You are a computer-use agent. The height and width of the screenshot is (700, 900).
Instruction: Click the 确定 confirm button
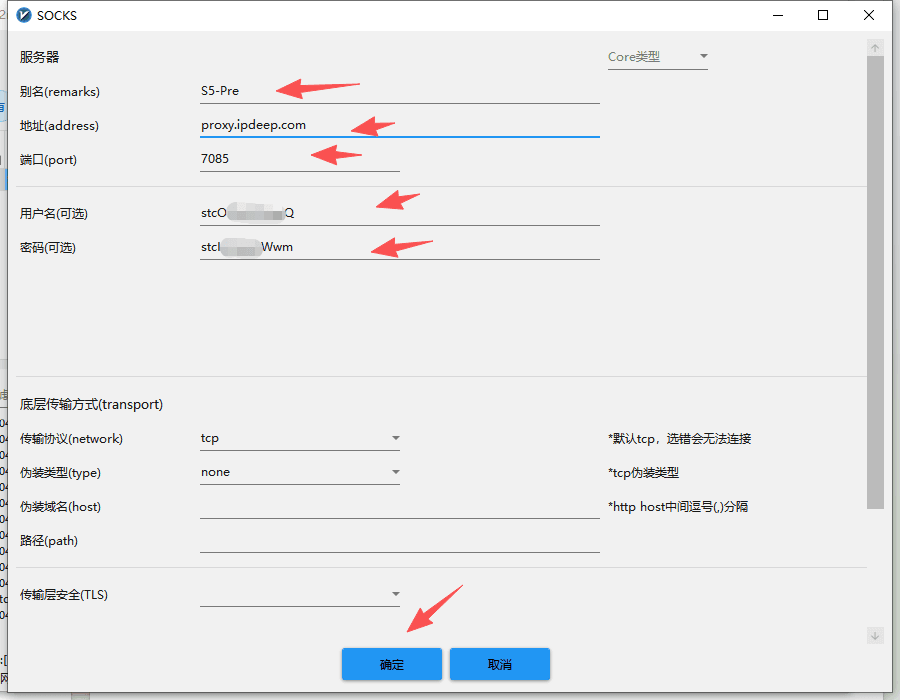coord(391,664)
